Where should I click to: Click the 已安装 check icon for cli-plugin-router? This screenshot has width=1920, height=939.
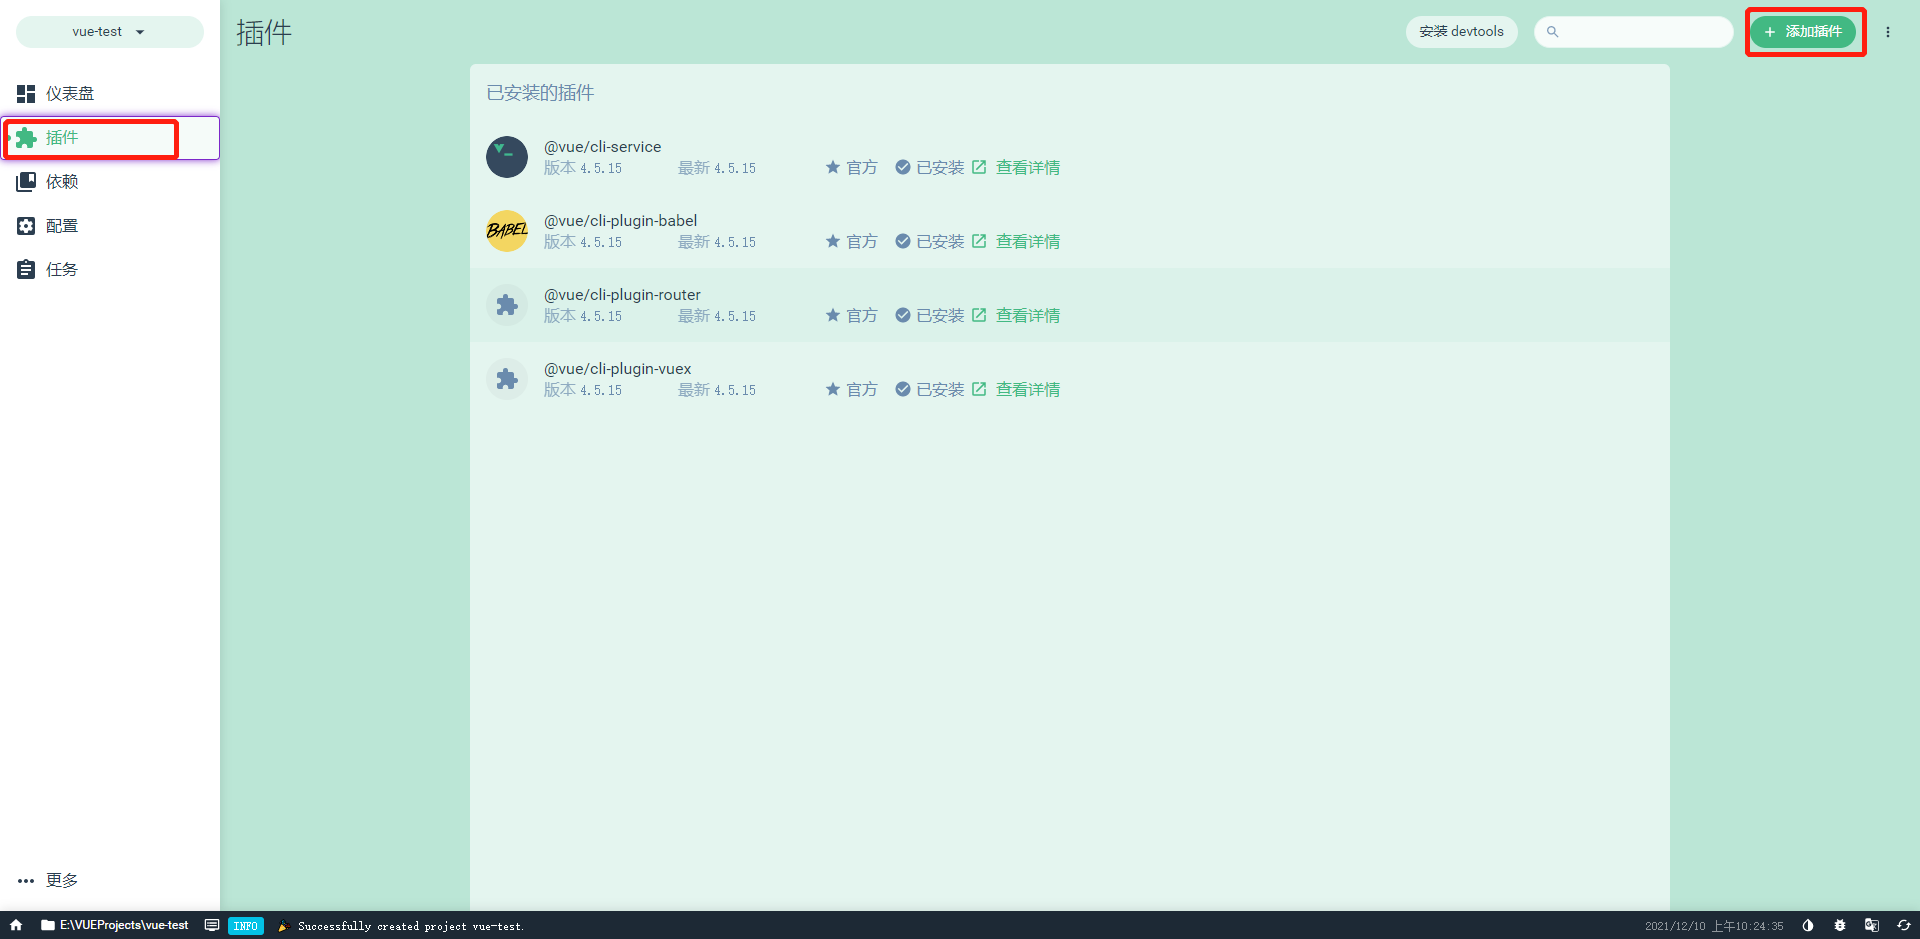tap(903, 315)
